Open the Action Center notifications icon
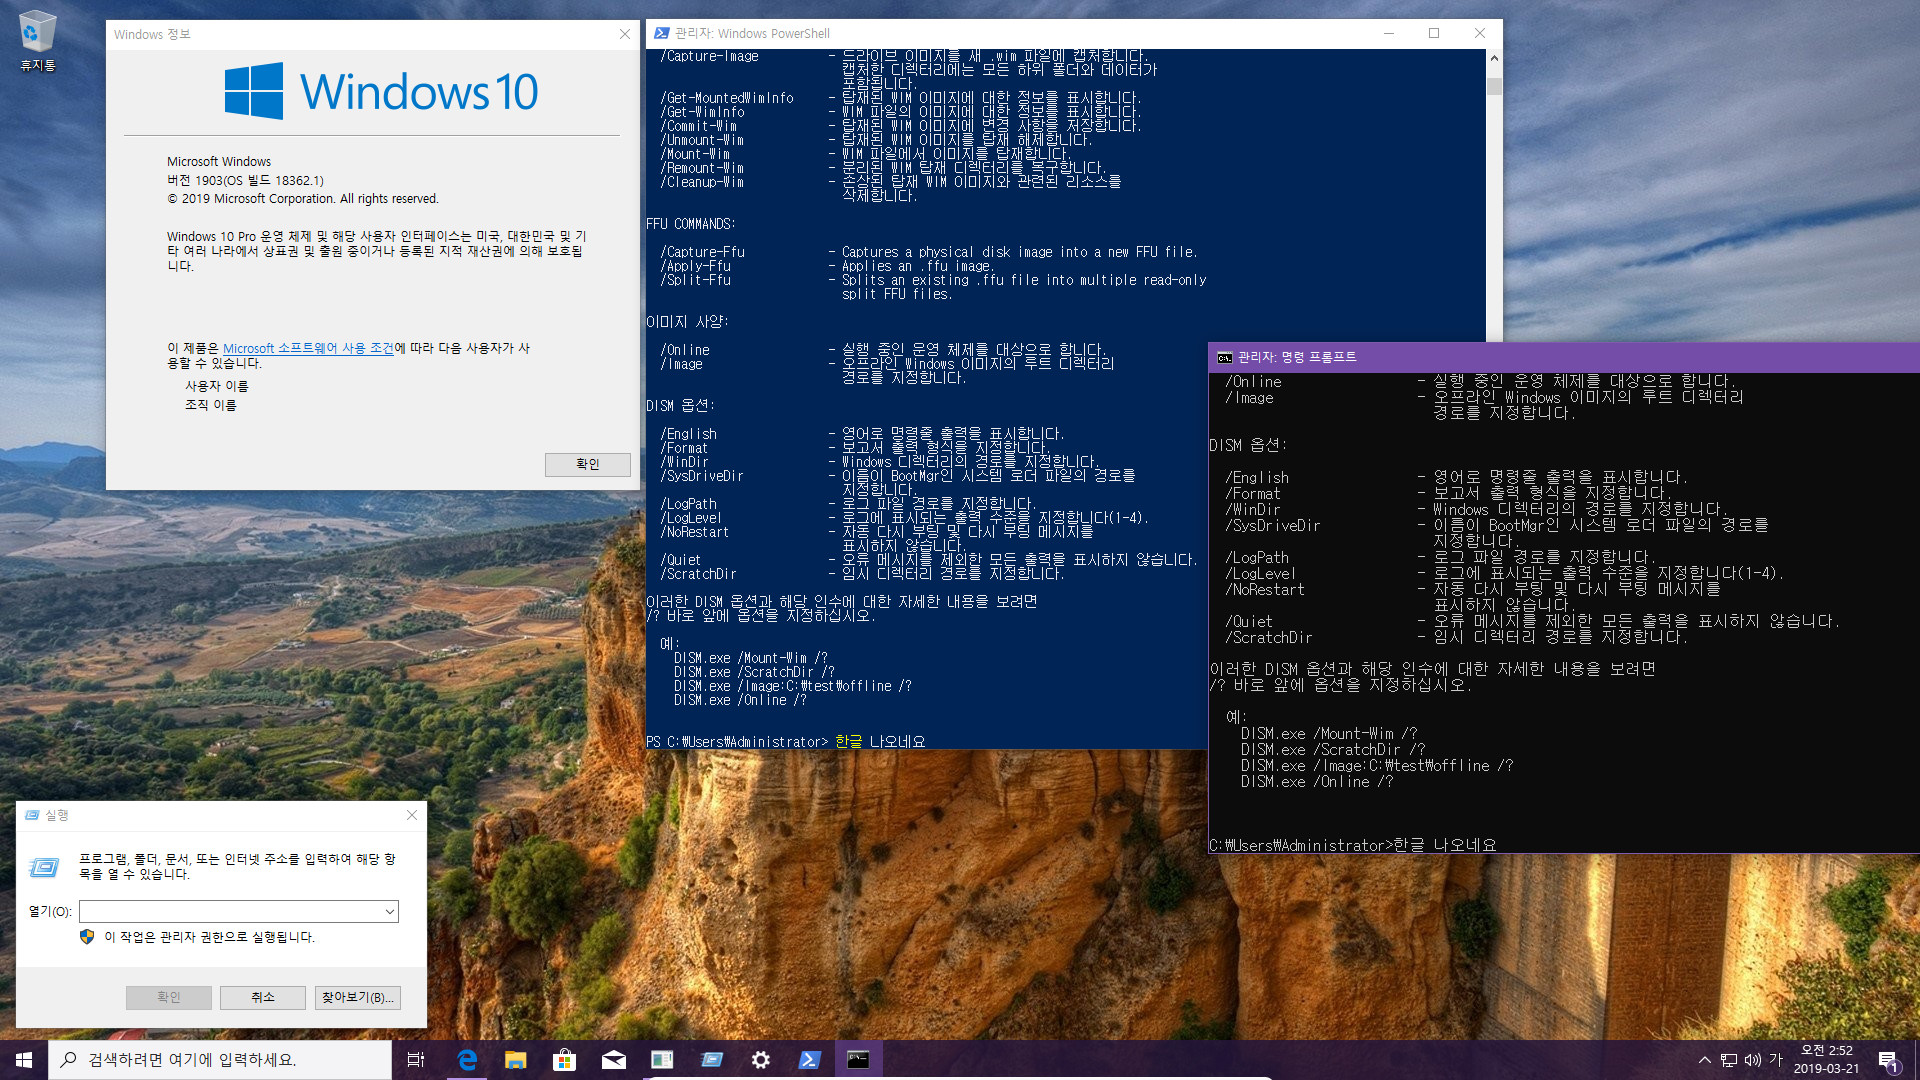This screenshot has height=1080, width=1920. [1888, 1060]
